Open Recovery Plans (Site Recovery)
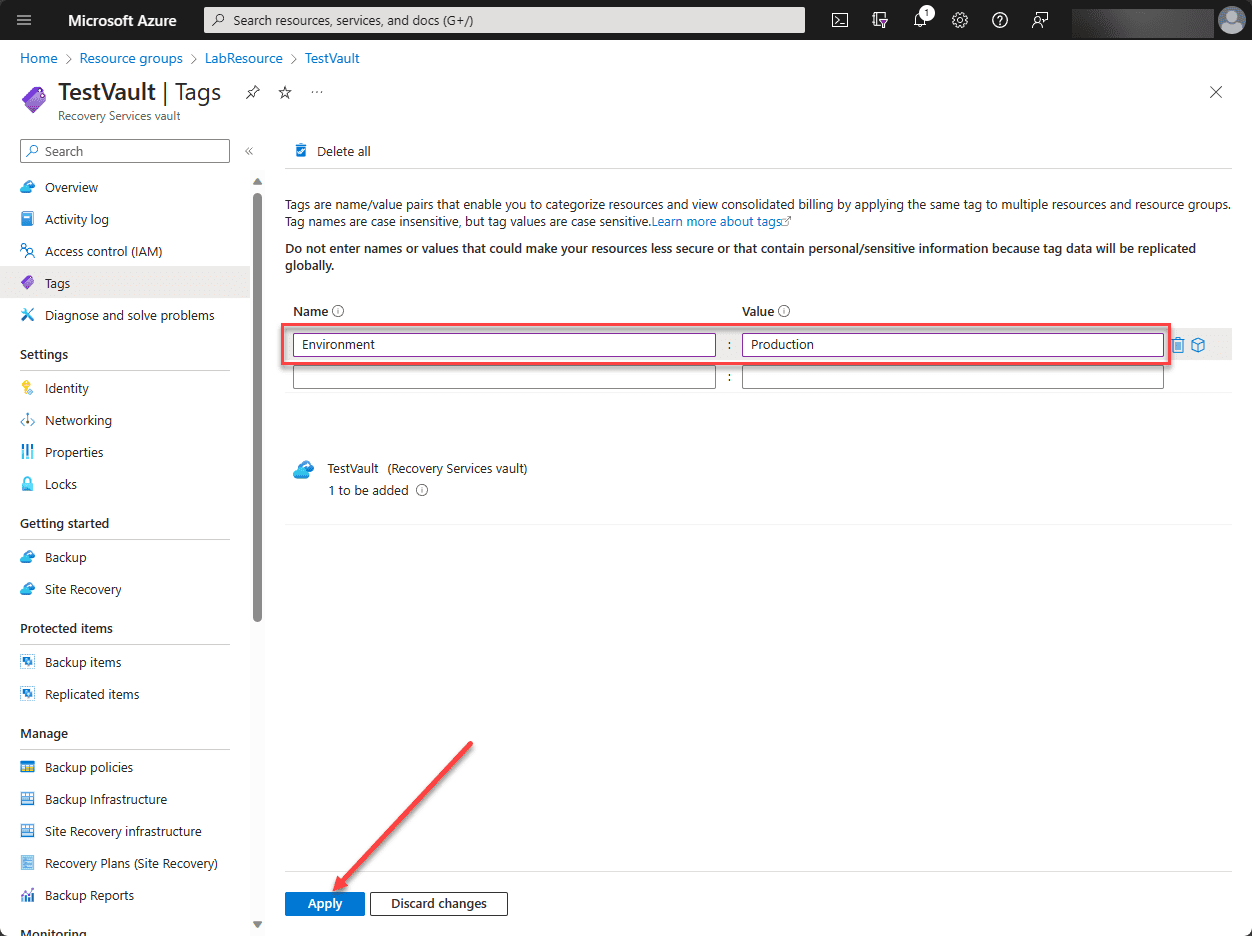Screen dimensions: 1252x936 point(131,863)
